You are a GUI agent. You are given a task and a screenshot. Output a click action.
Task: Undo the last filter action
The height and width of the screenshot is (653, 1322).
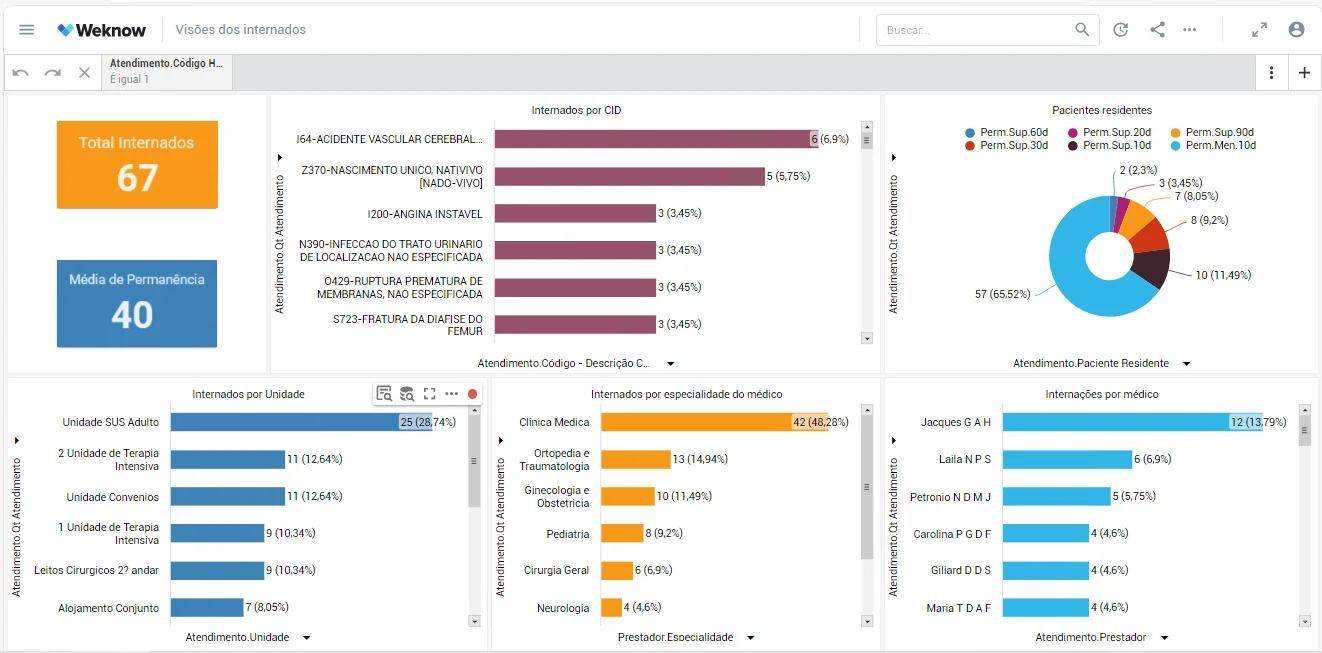[21, 73]
